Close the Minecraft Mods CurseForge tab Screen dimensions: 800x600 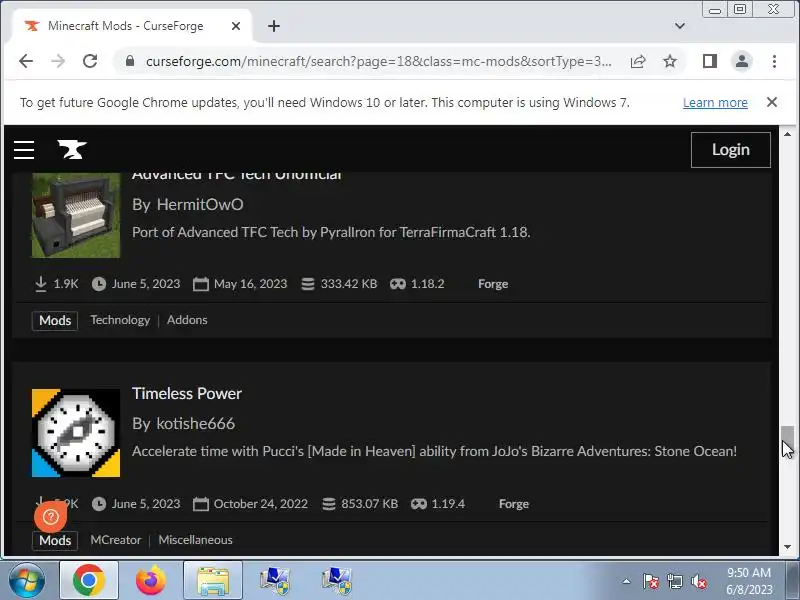(x=236, y=26)
